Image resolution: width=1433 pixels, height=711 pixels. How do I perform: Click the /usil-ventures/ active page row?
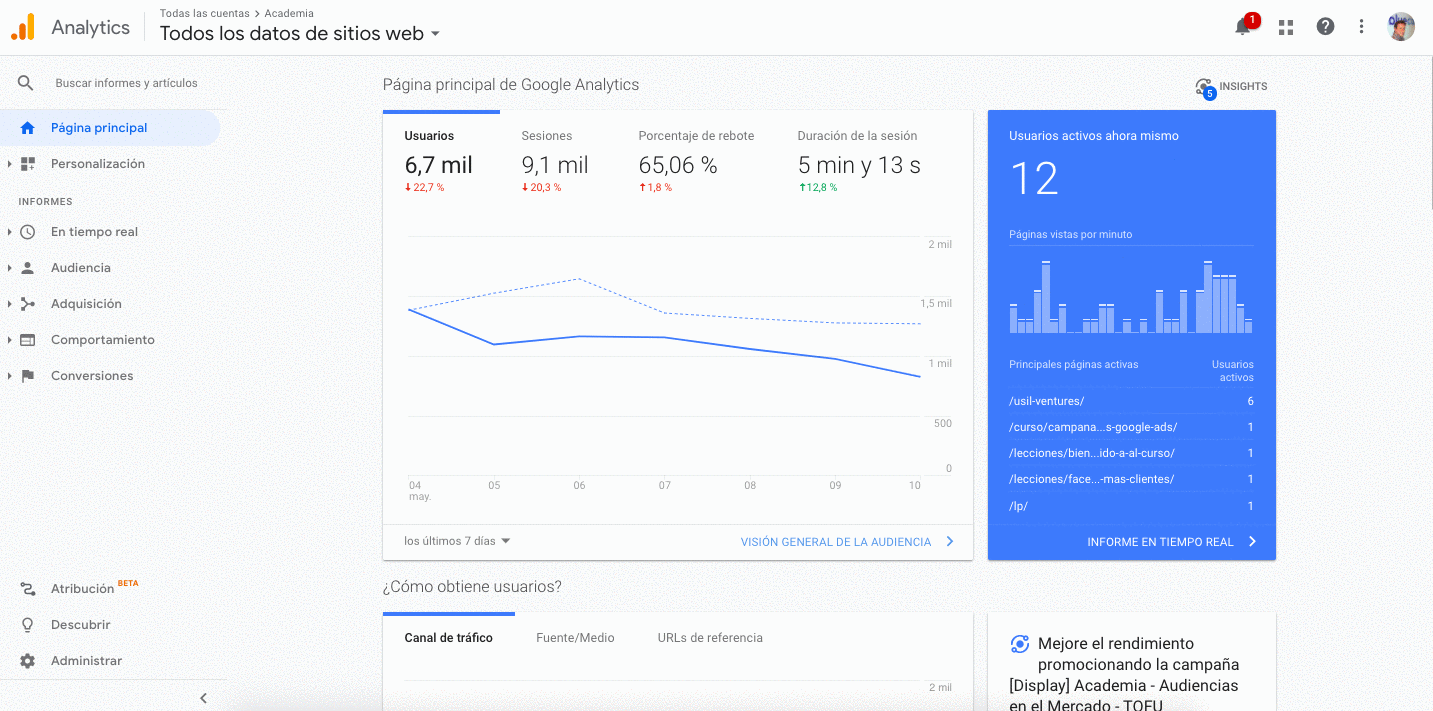pyautogui.click(x=1131, y=401)
